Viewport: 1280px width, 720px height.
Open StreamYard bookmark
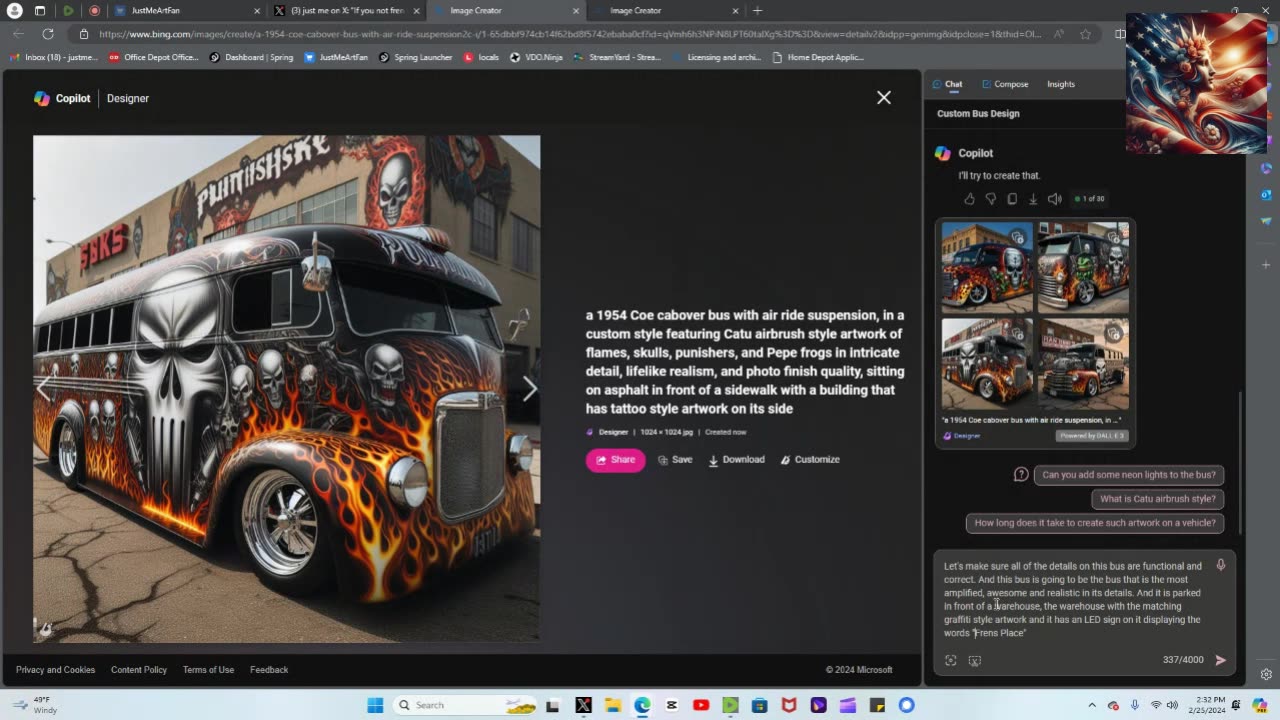click(617, 57)
